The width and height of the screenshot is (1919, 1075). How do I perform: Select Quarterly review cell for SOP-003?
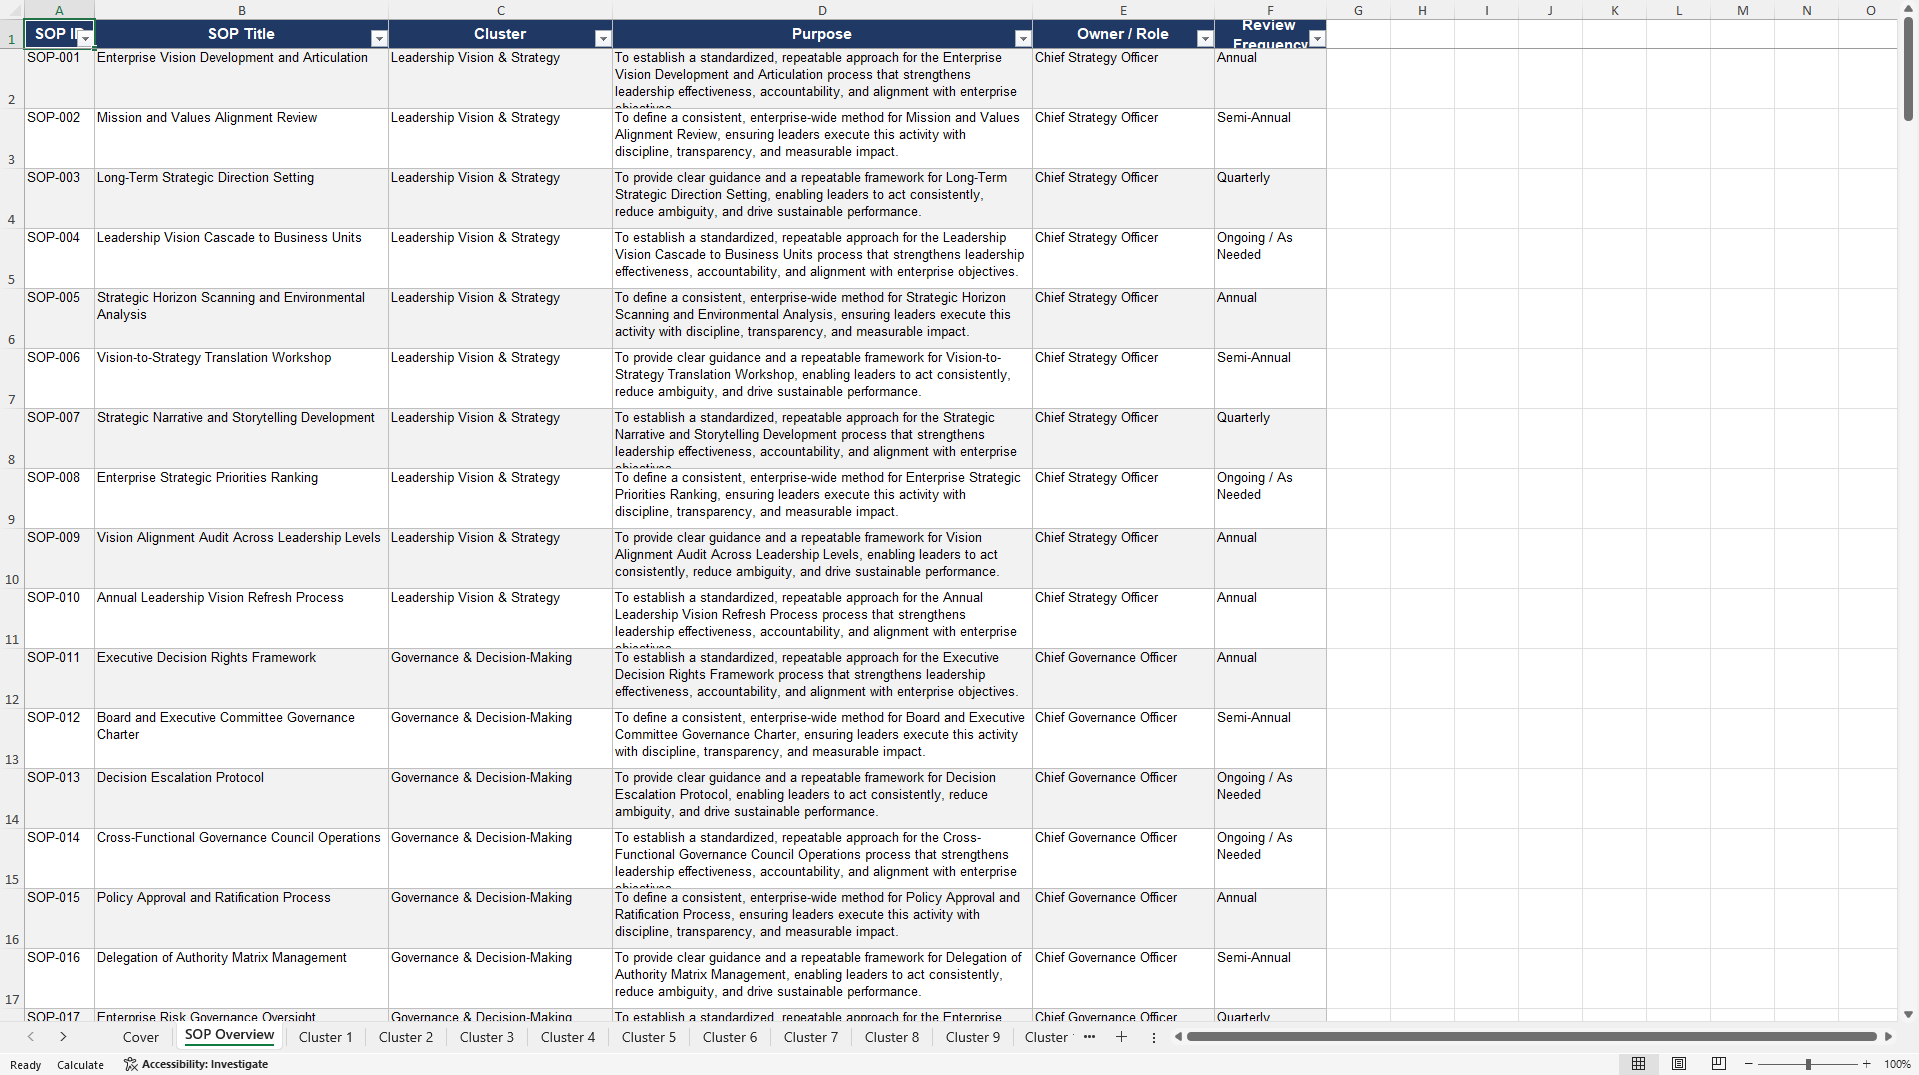1270,199
